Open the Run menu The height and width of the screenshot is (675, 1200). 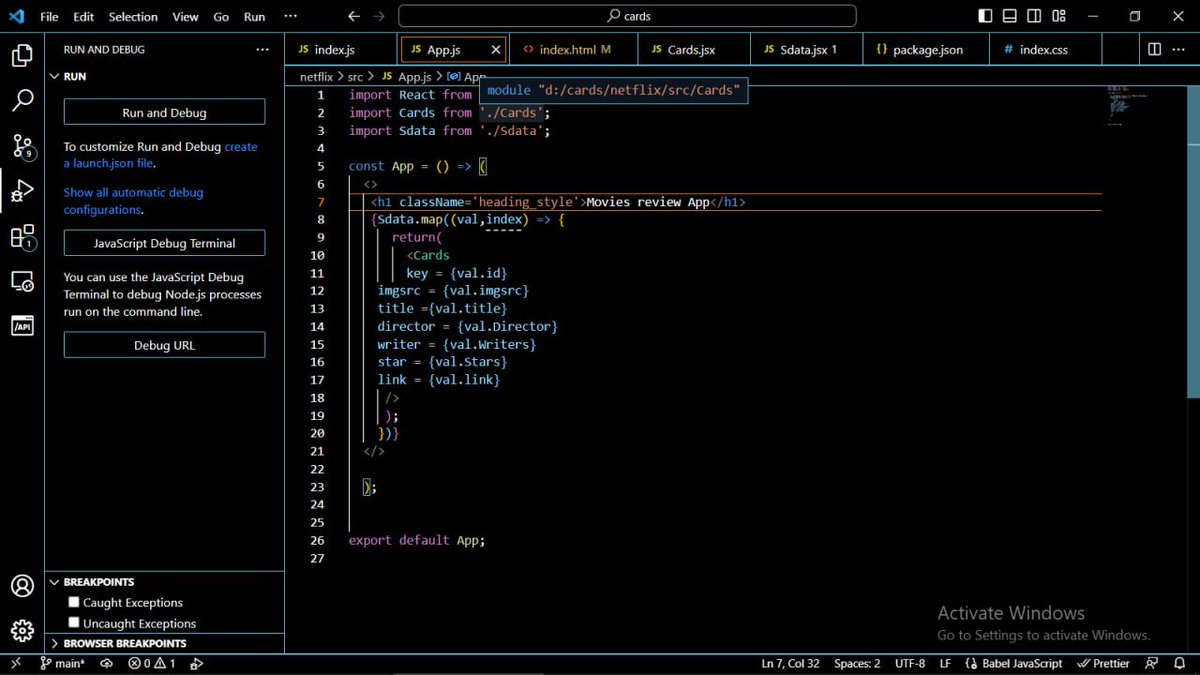[x=255, y=16]
